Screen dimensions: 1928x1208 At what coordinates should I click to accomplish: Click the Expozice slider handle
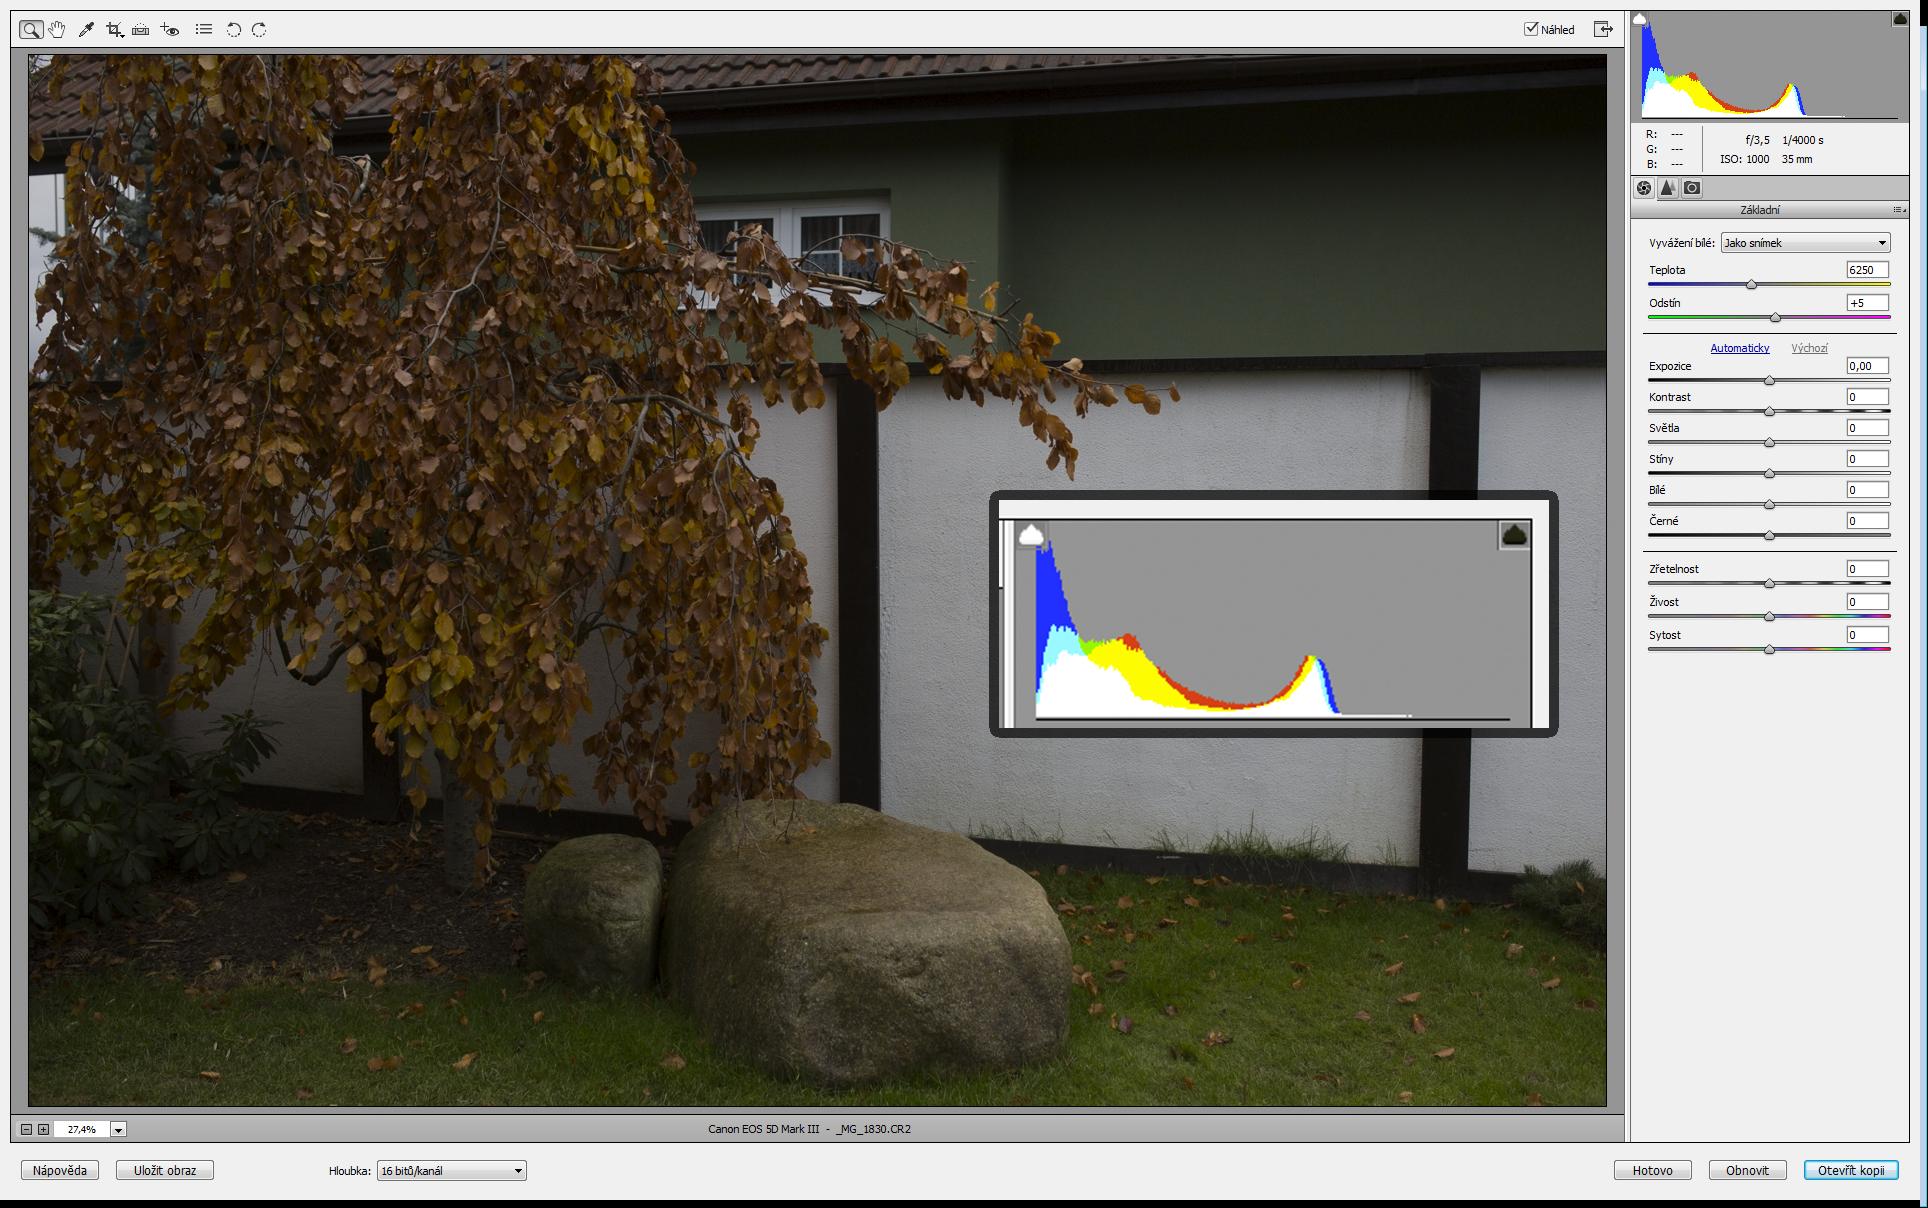[1769, 381]
